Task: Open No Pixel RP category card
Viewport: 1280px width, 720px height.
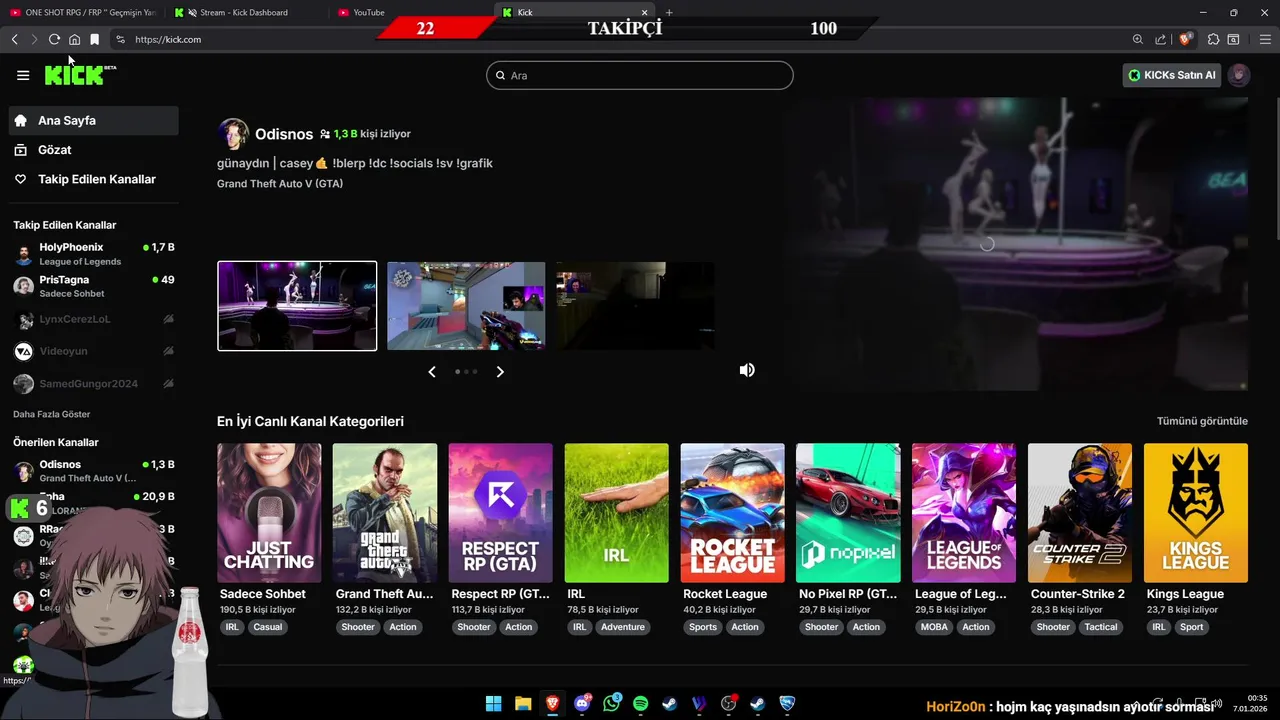Action: point(848,513)
